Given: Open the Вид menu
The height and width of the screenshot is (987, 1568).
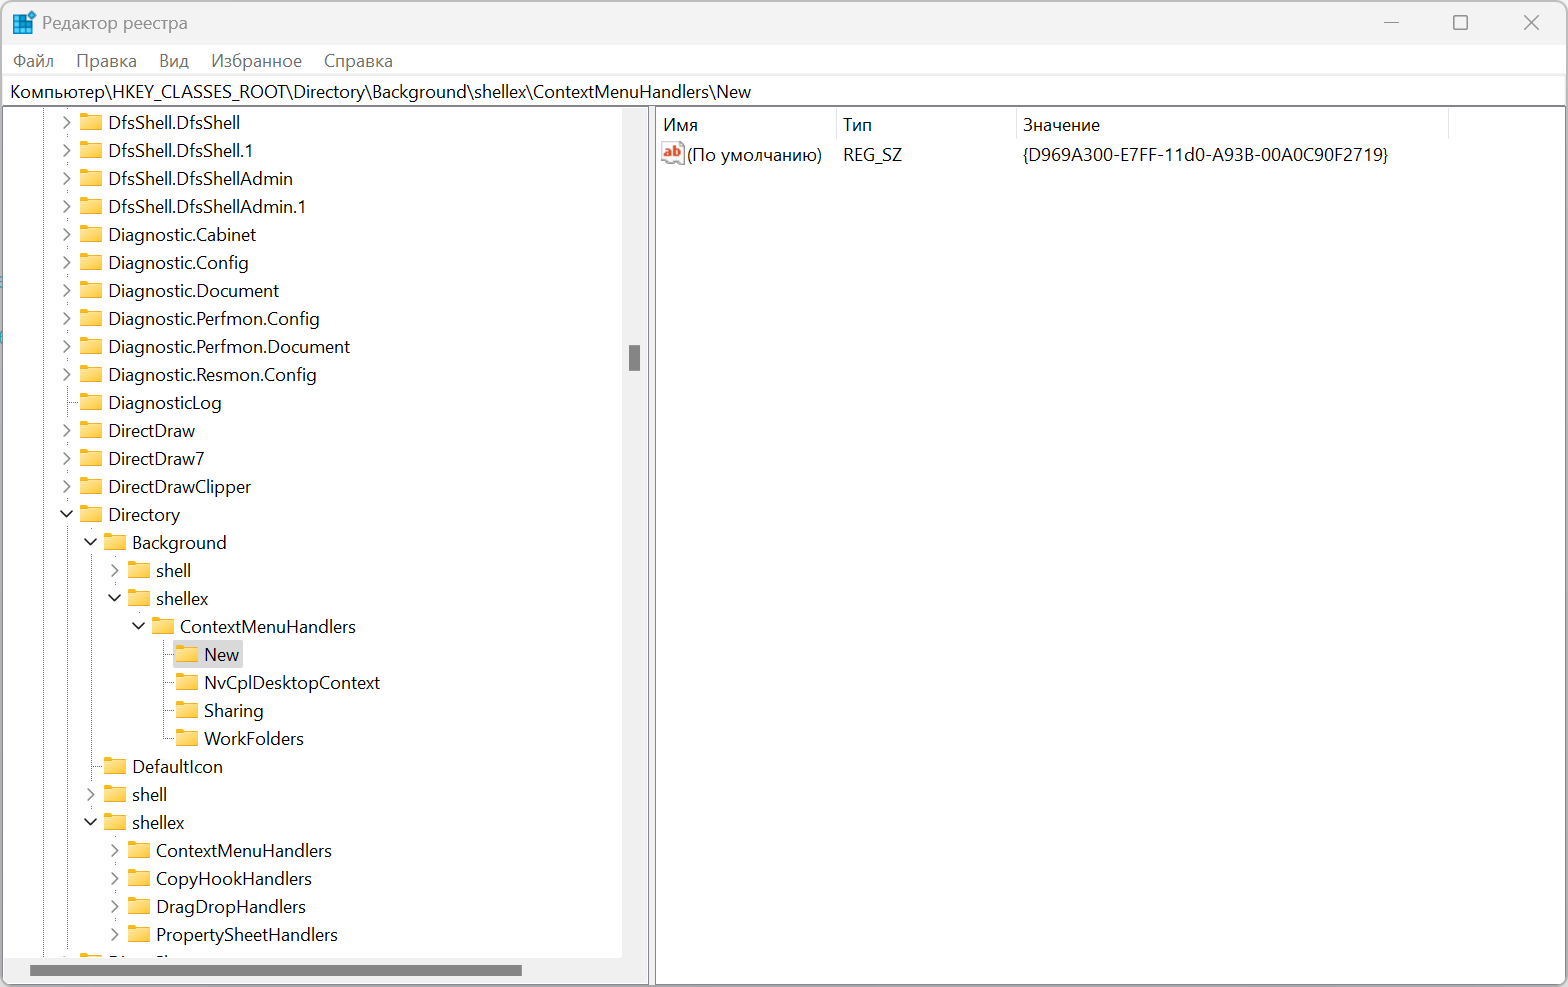Looking at the screenshot, I should [x=174, y=61].
